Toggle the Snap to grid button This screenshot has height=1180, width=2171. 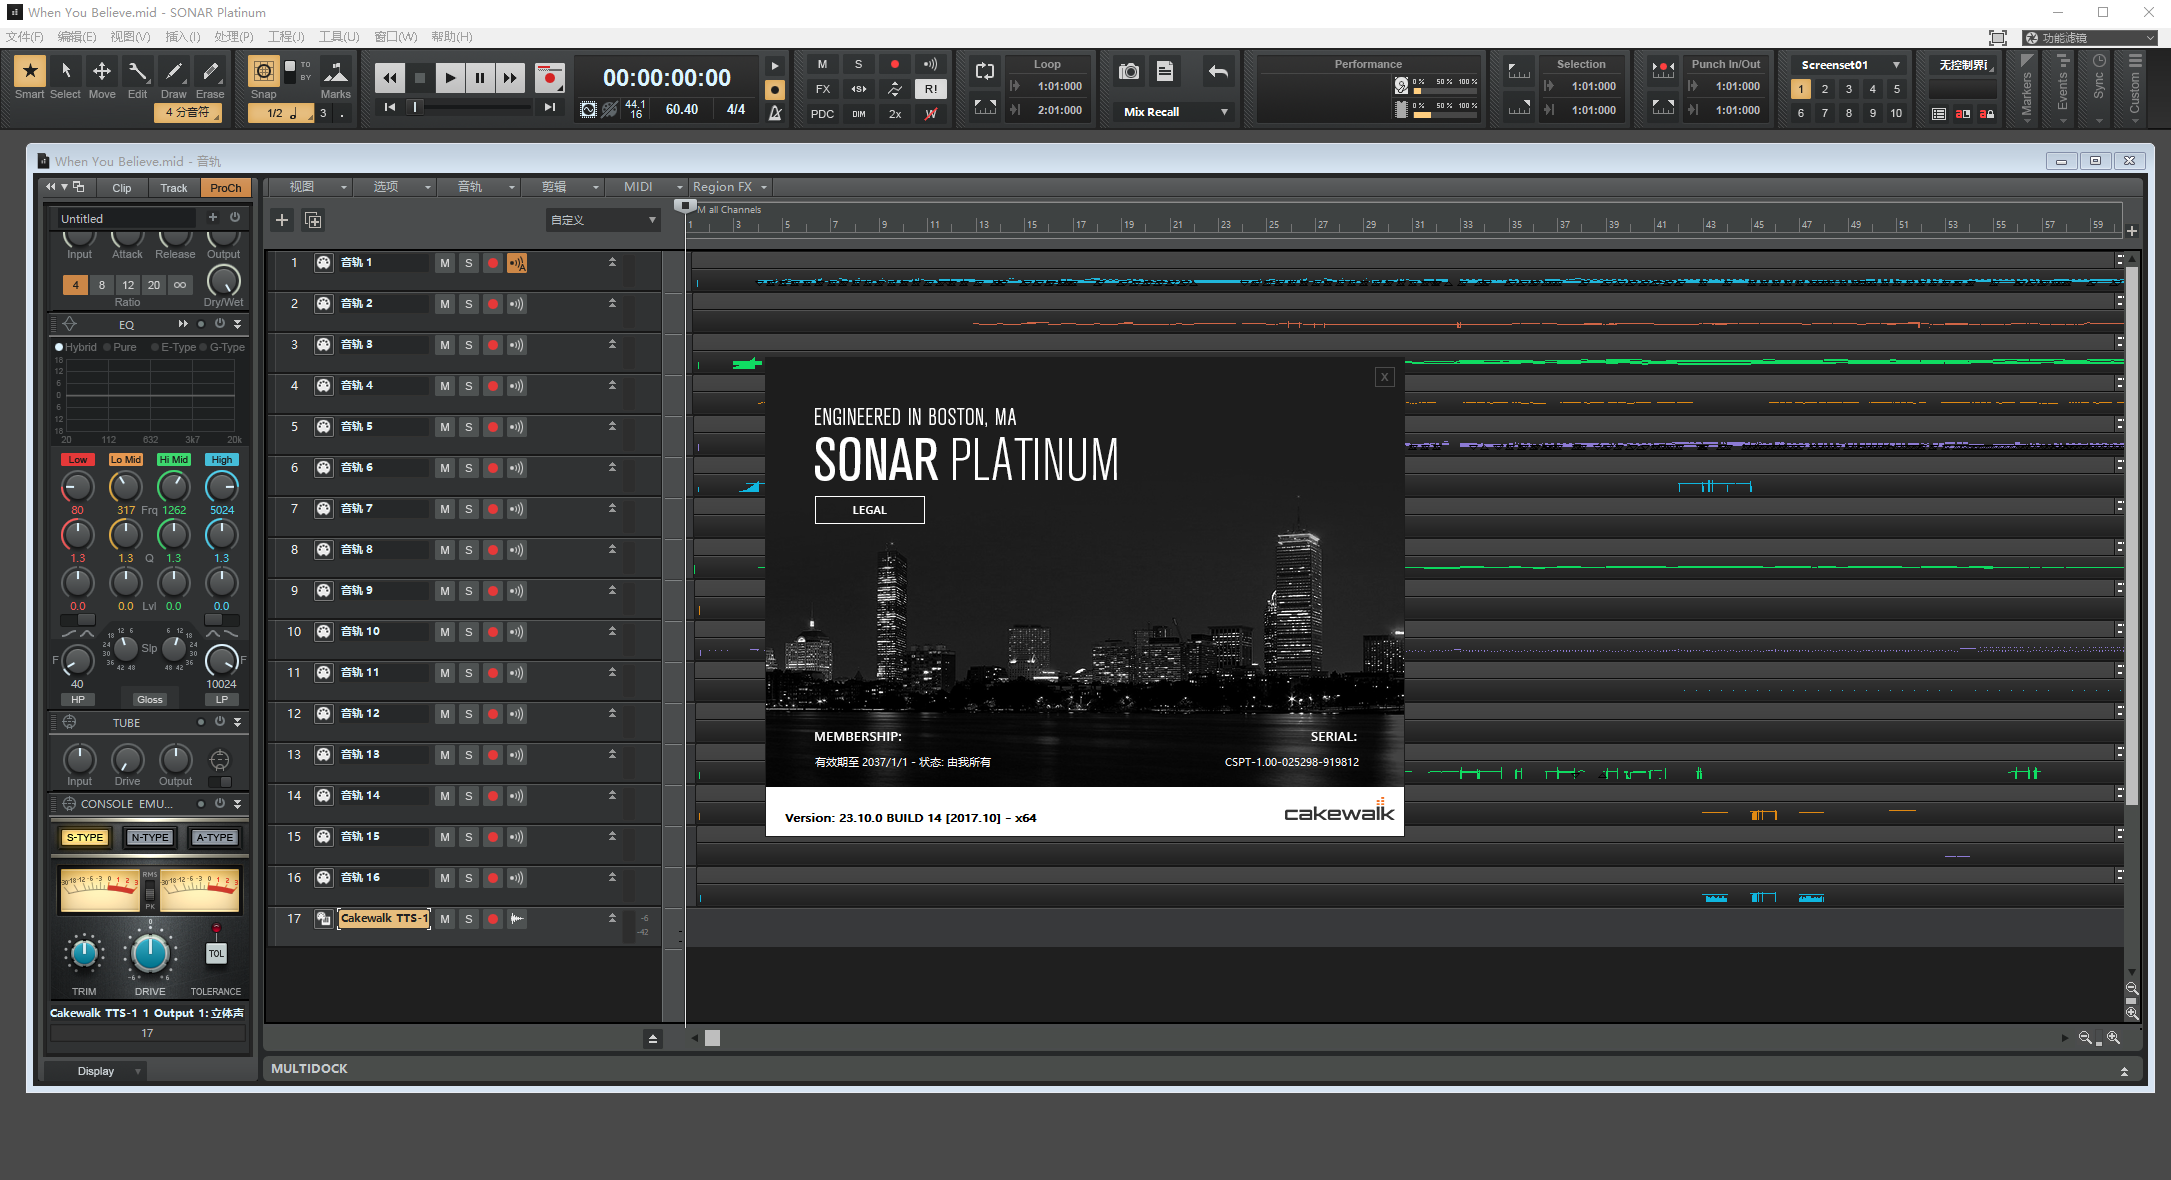pos(263,71)
